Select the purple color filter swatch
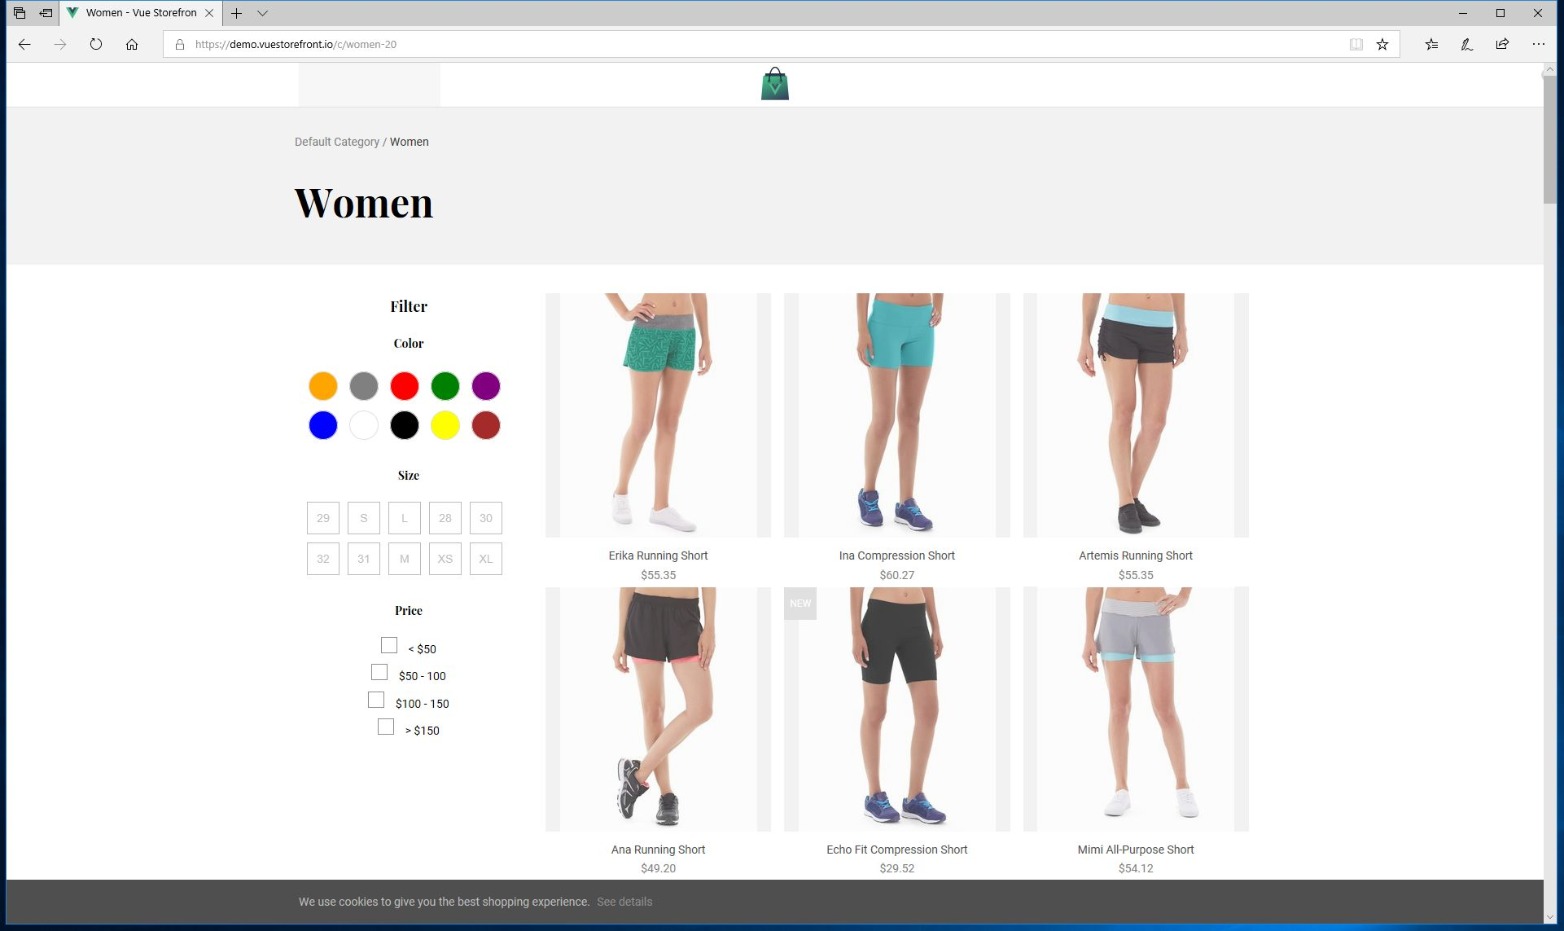Viewport: 1564px width, 931px height. (486, 386)
